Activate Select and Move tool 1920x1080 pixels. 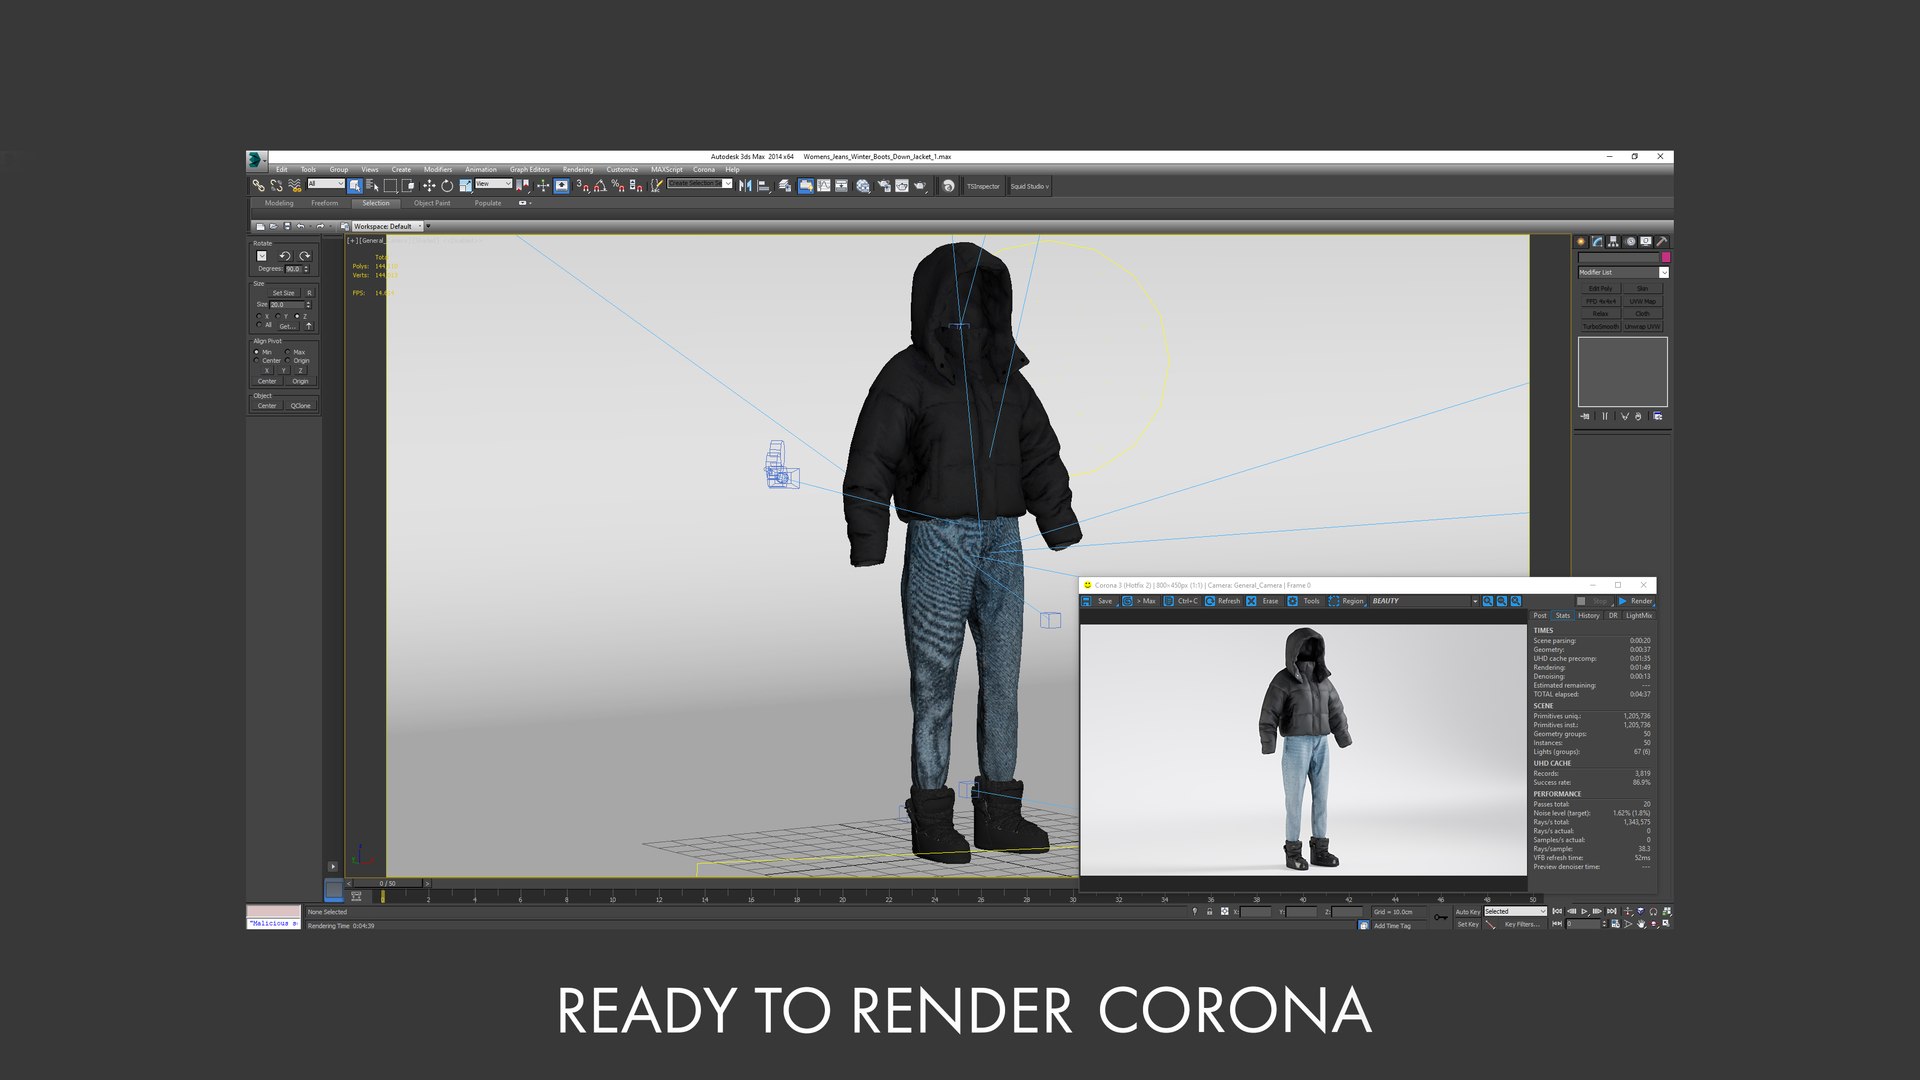click(429, 186)
